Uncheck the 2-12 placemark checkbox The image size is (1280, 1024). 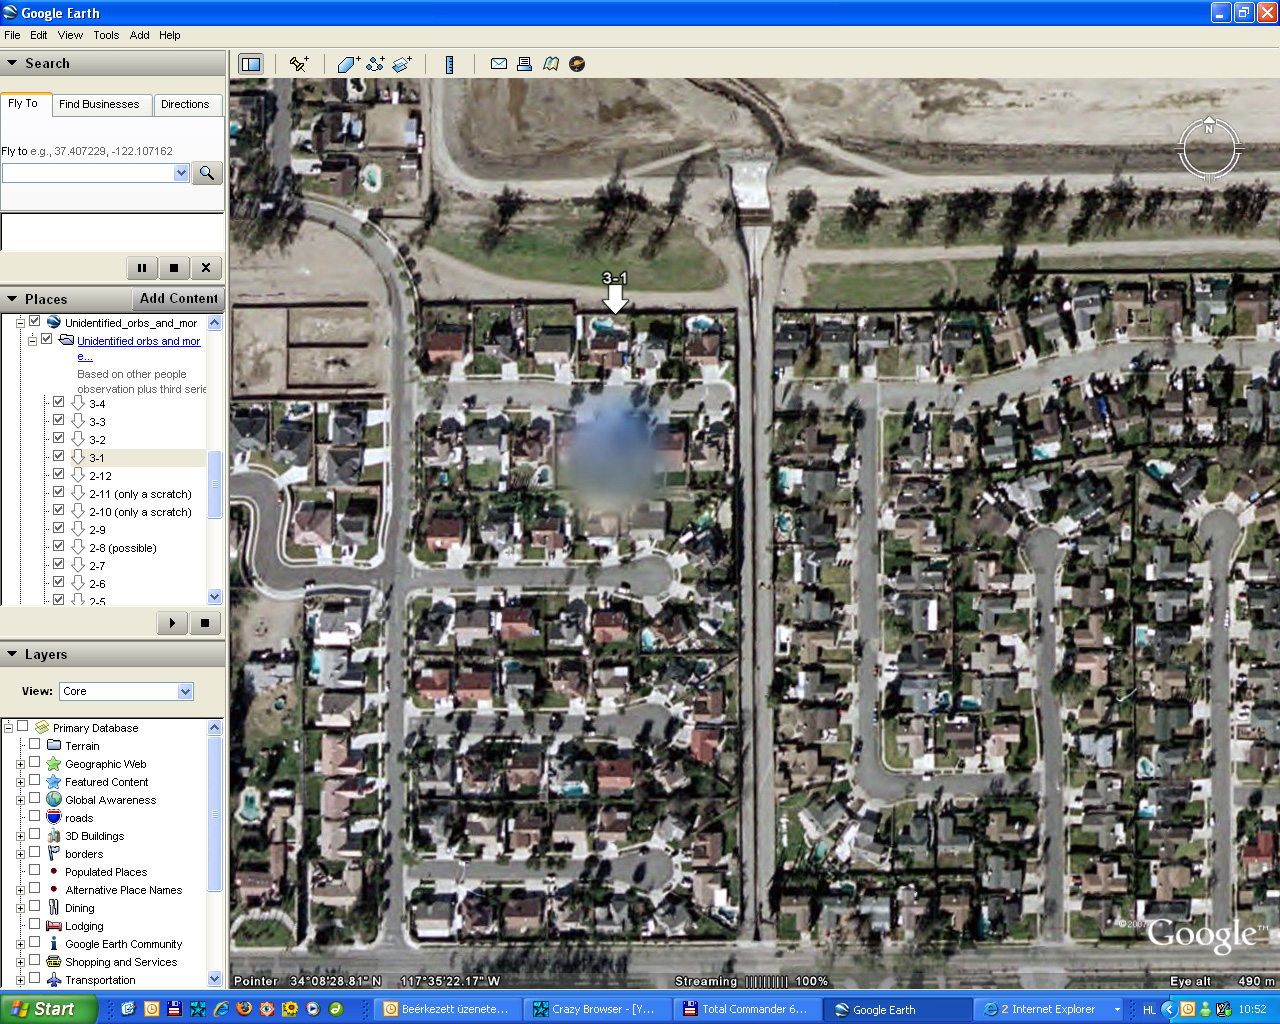point(58,474)
